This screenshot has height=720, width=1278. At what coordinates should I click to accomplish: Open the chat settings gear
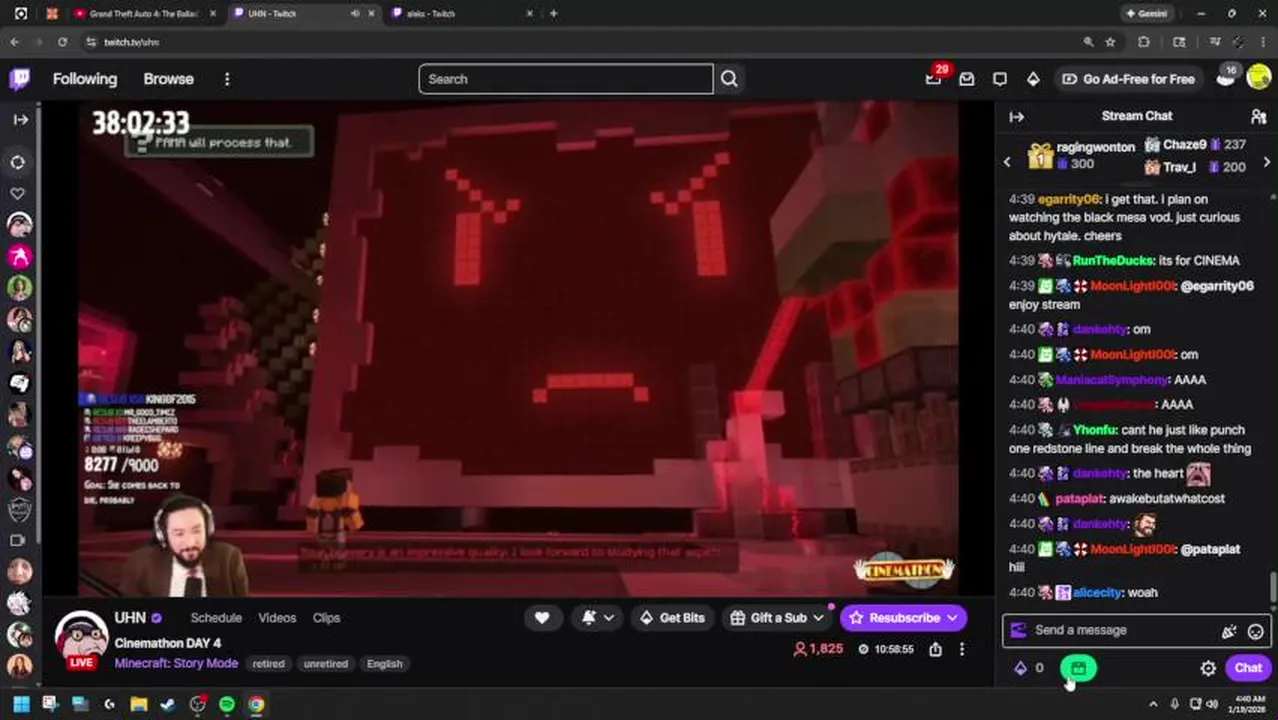(1208, 668)
